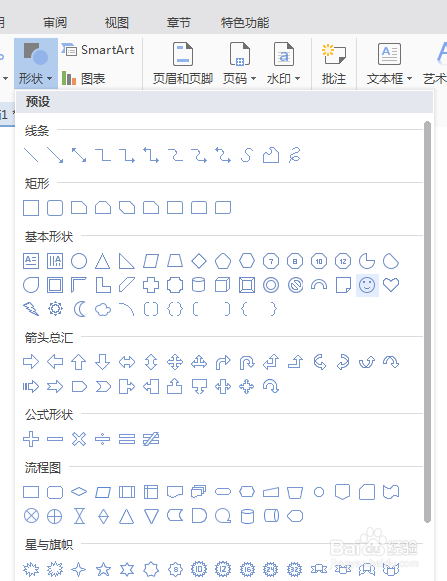Screen dimensions: 447x581
Task: Insert the cloud shape
Action: click(x=103, y=309)
